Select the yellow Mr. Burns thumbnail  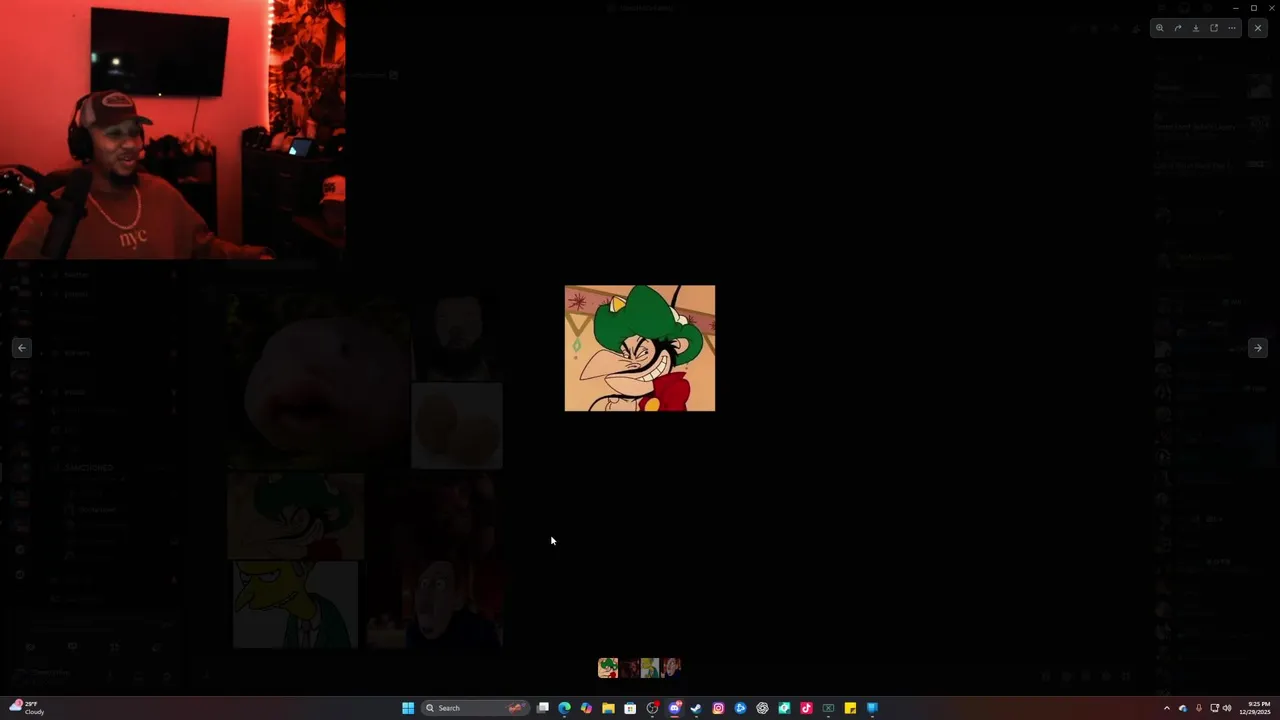tap(650, 668)
